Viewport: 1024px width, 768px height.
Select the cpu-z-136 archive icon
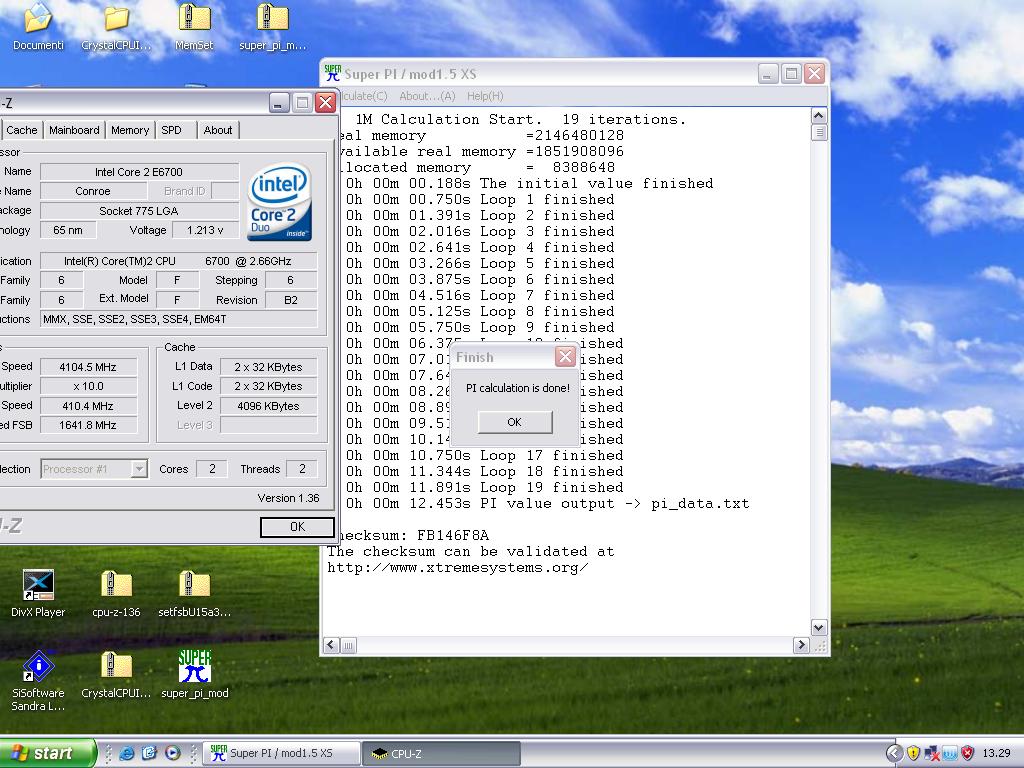coord(116,593)
